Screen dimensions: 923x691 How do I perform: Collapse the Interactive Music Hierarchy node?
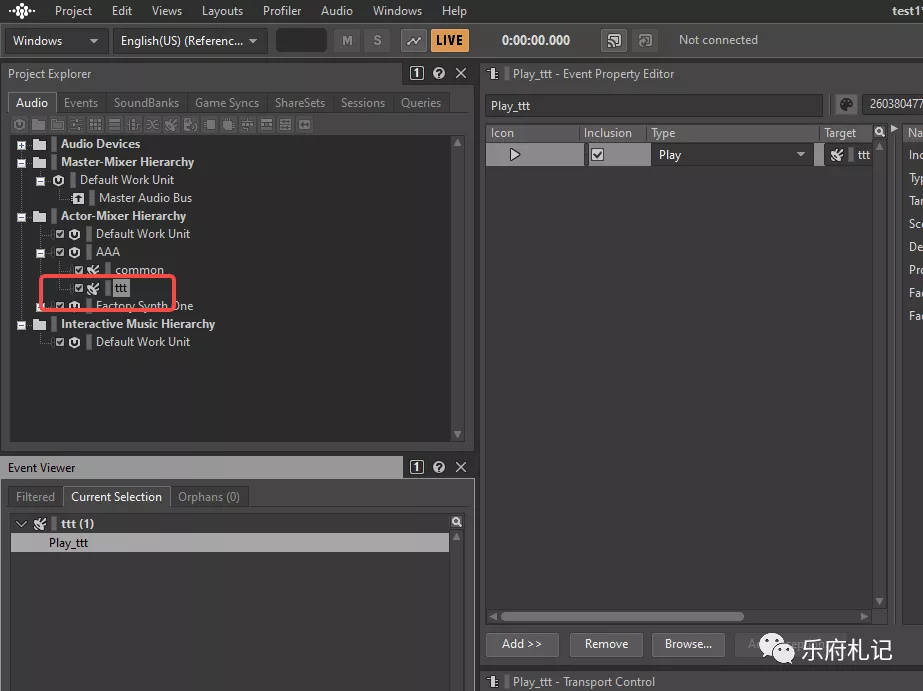tap(22, 325)
